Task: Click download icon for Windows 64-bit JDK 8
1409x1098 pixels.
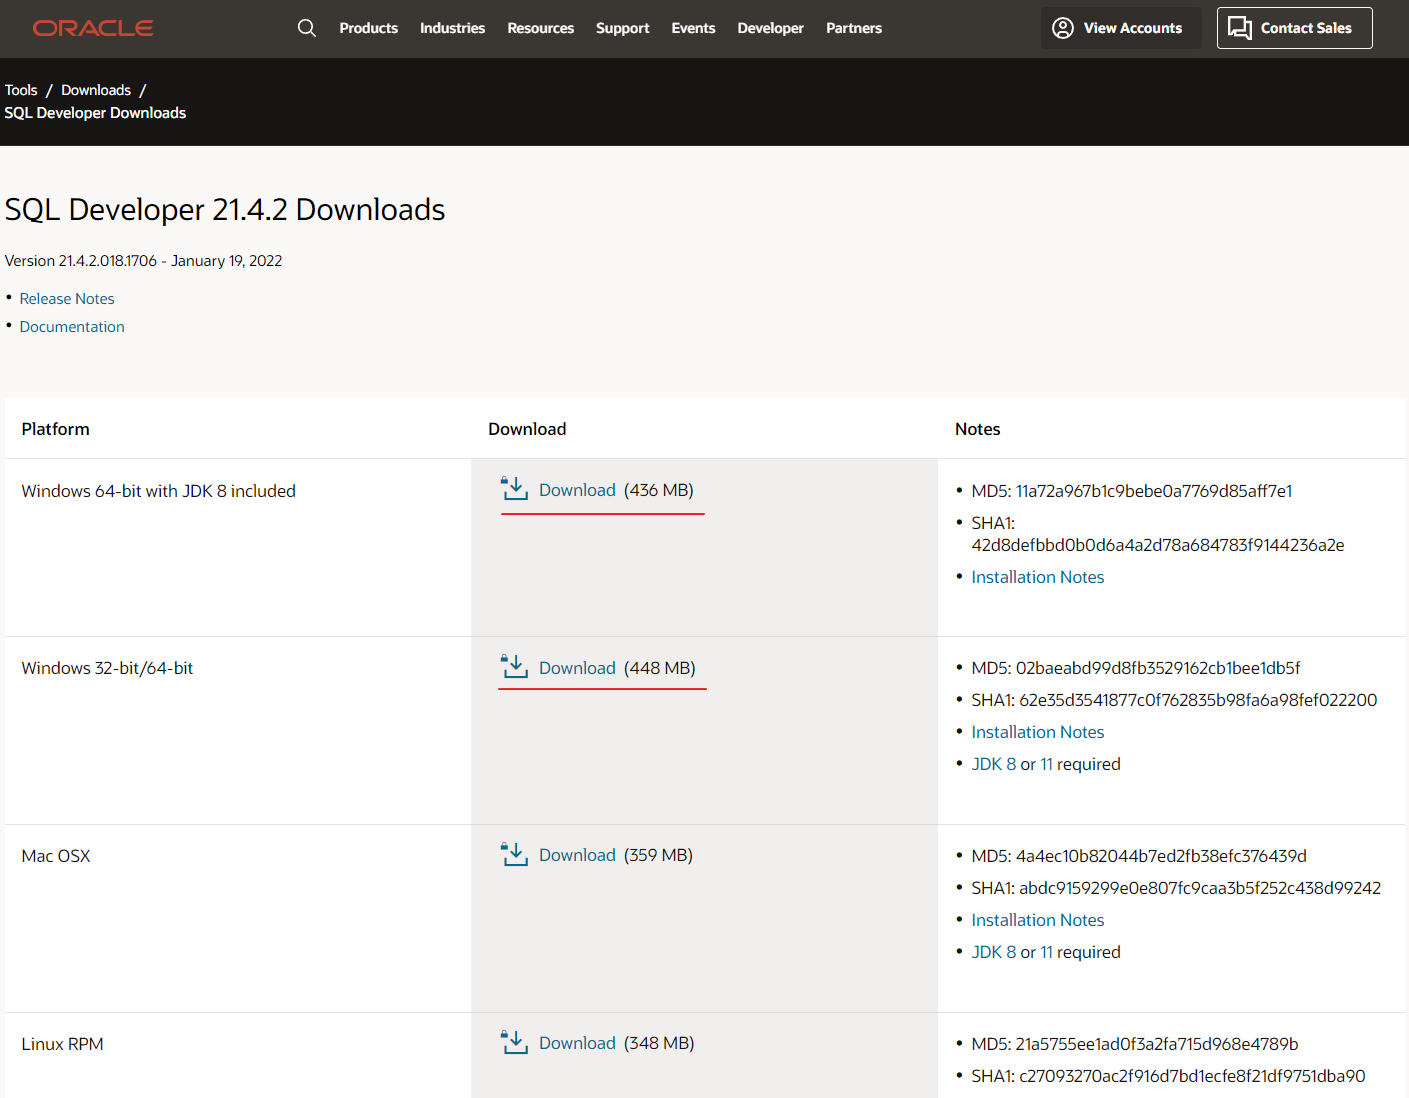Action: point(514,489)
